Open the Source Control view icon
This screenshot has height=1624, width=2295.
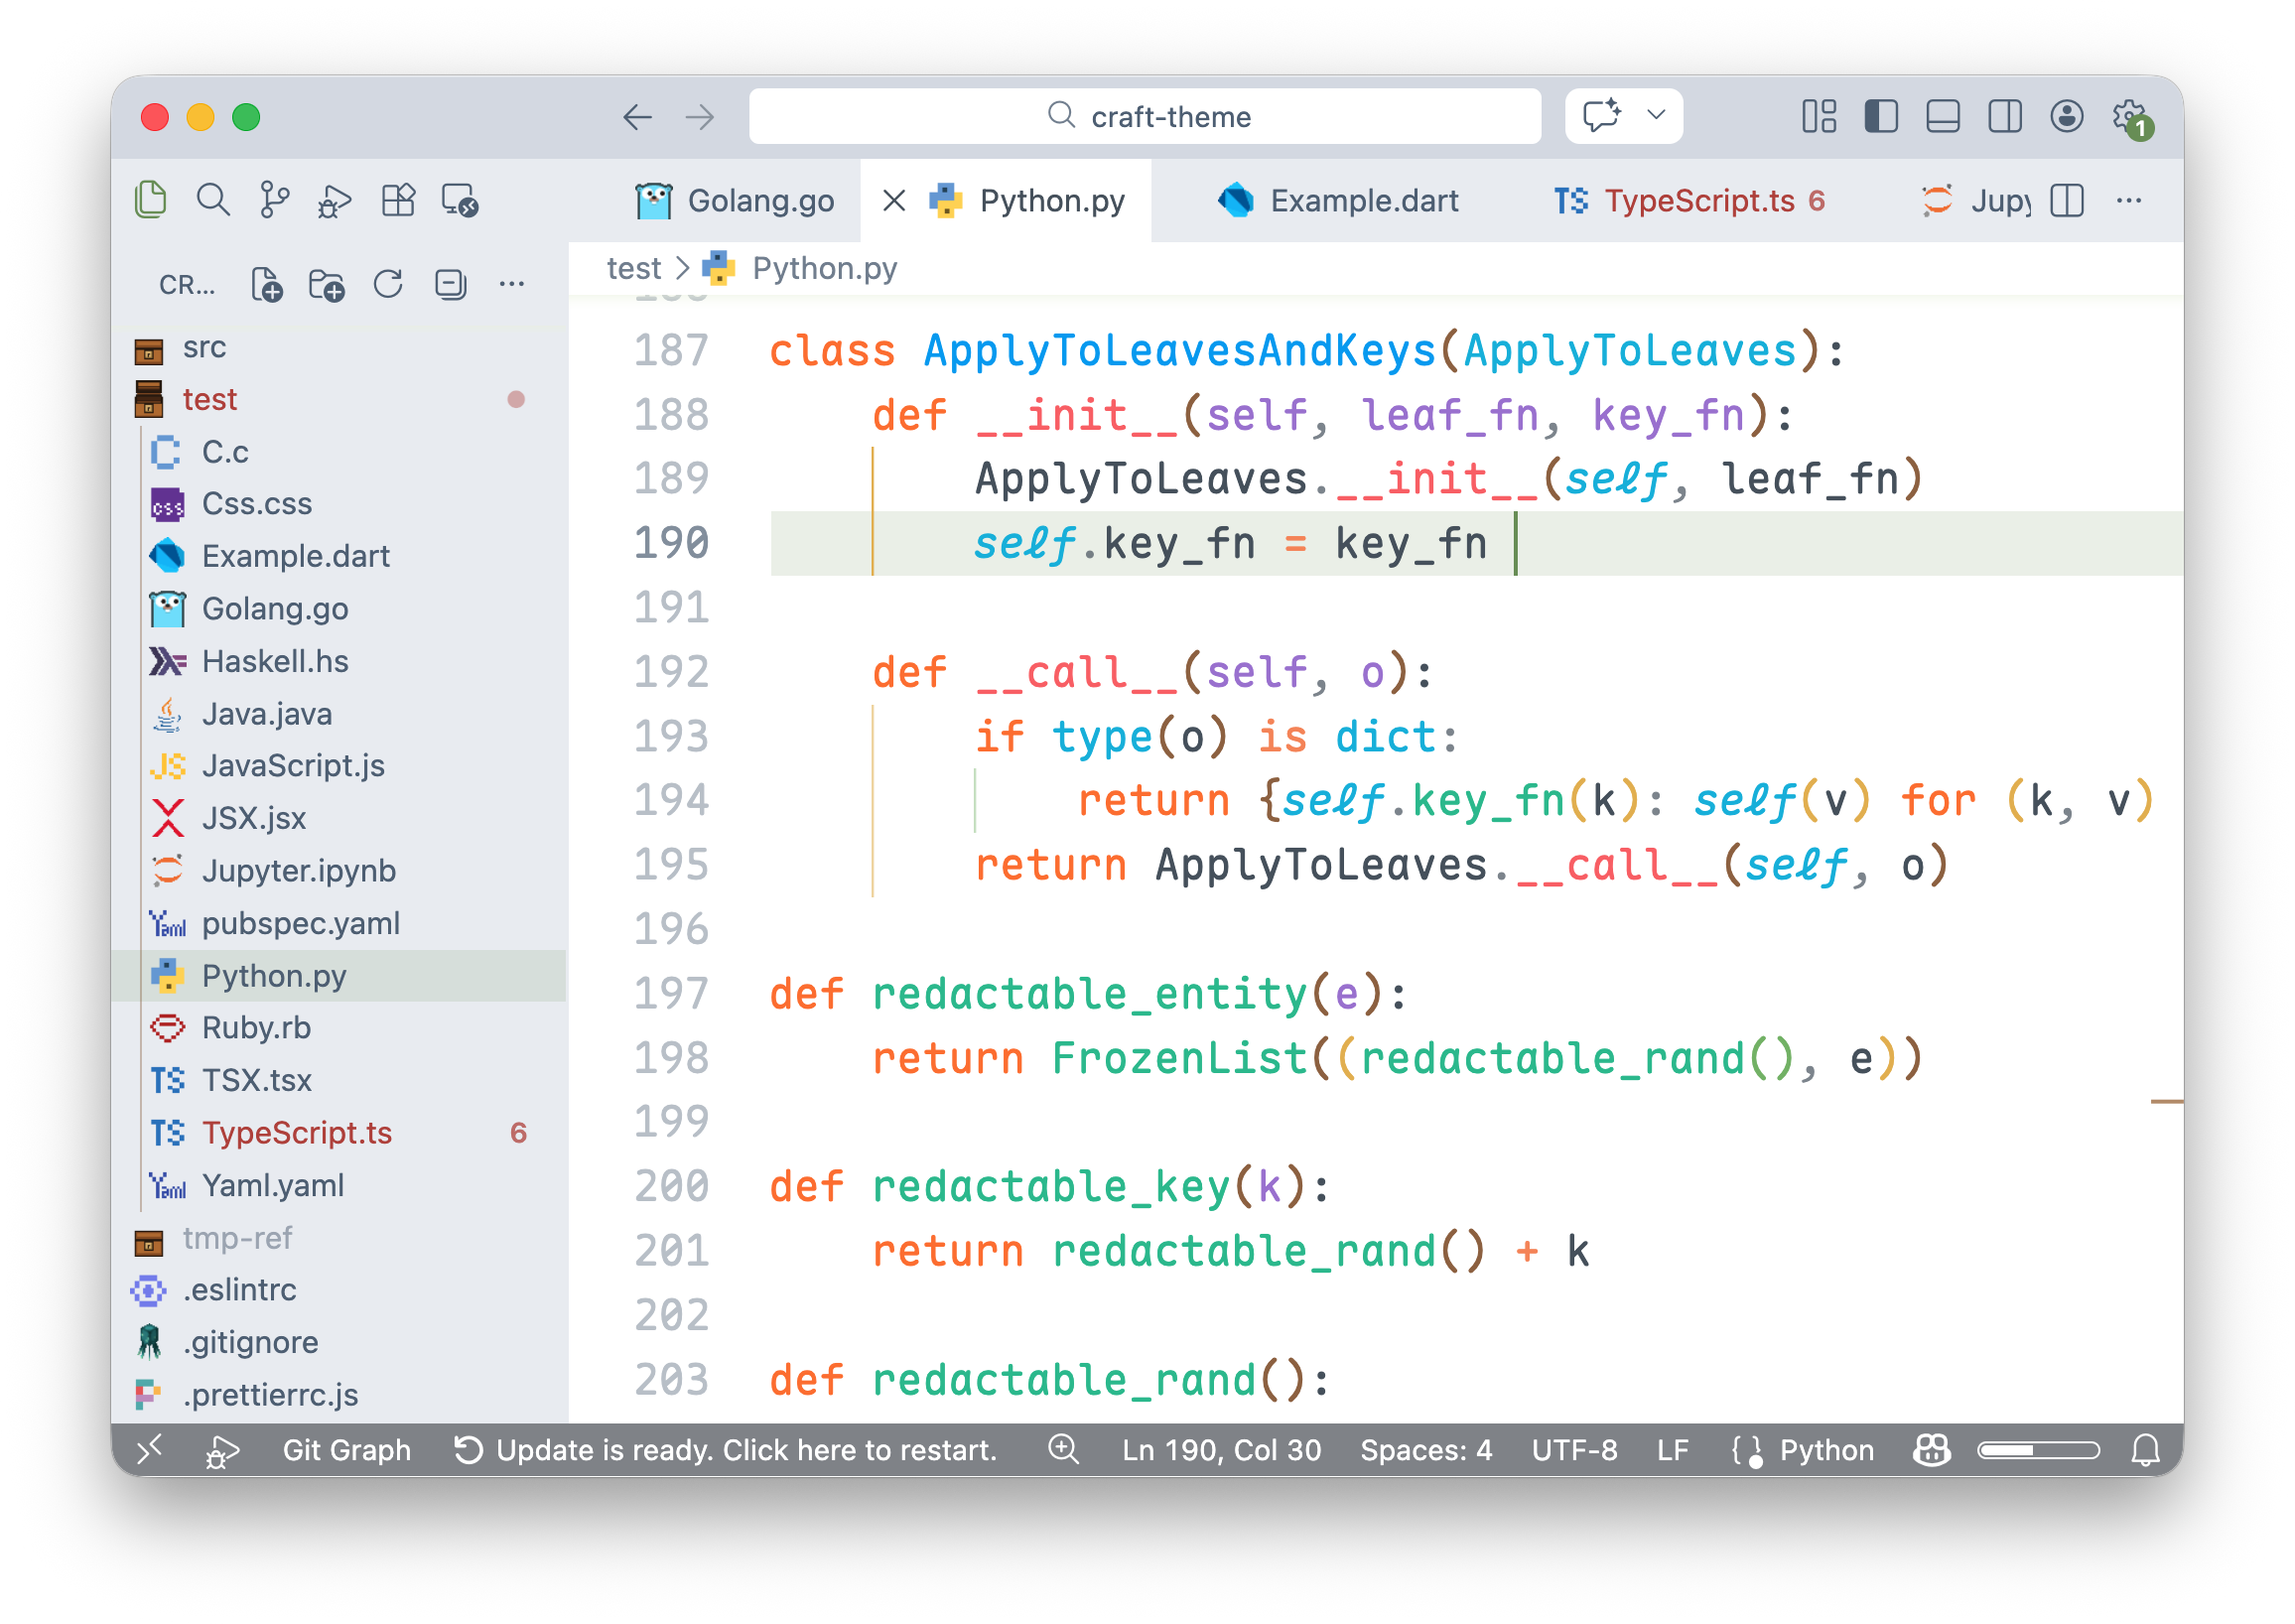274,201
